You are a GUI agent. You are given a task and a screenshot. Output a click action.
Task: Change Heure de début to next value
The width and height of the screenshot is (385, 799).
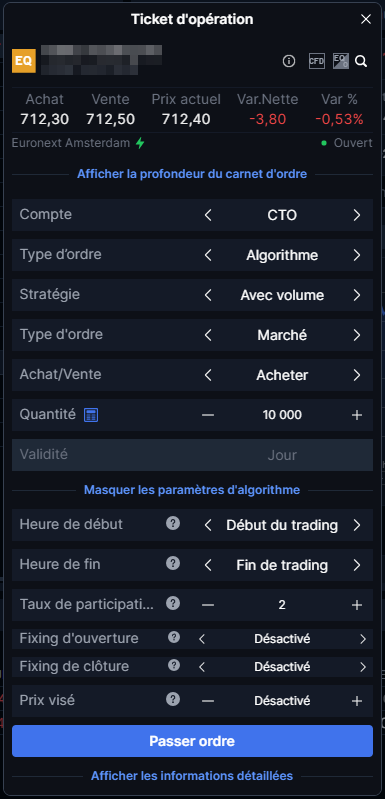[x=356, y=525]
